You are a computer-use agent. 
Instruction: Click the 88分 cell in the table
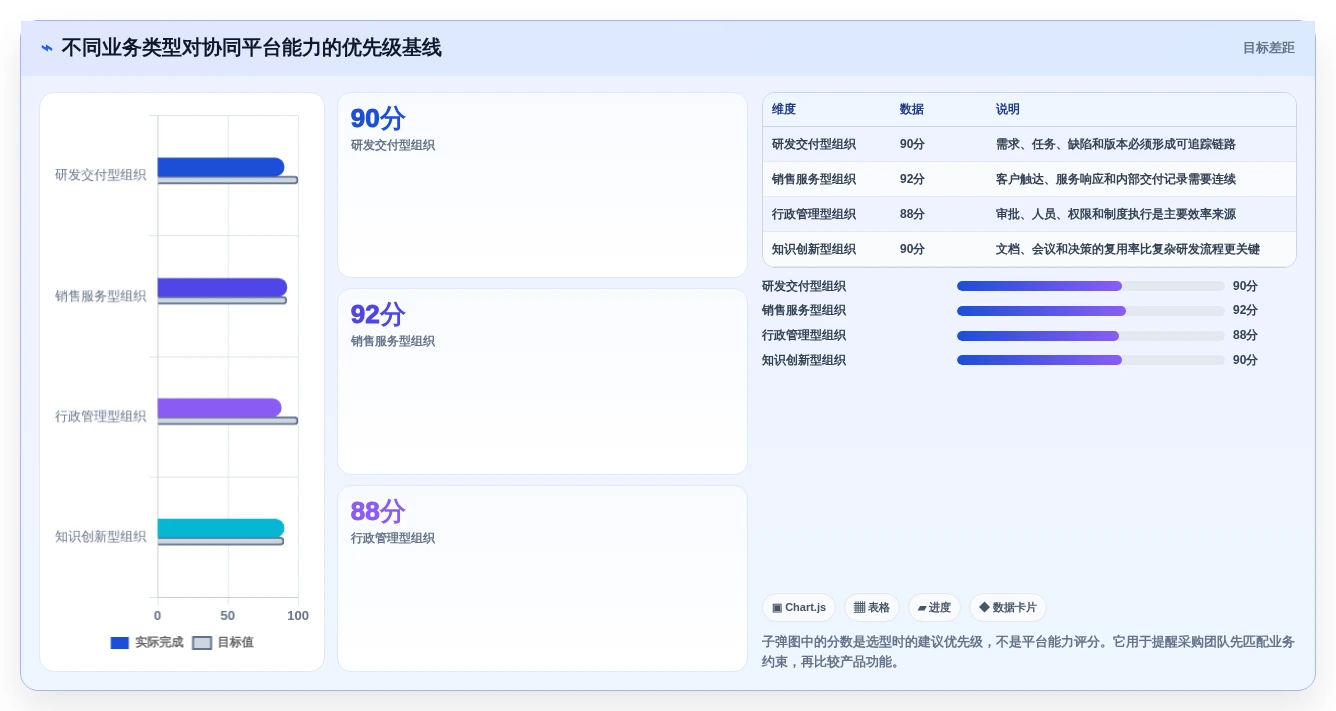click(x=912, y=214)
